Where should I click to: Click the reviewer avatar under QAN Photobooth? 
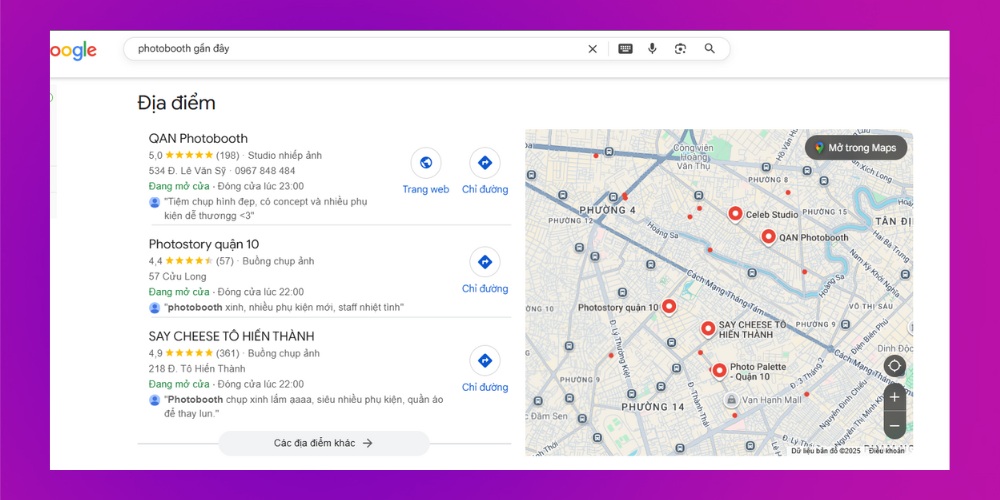[x=154, y=202]
